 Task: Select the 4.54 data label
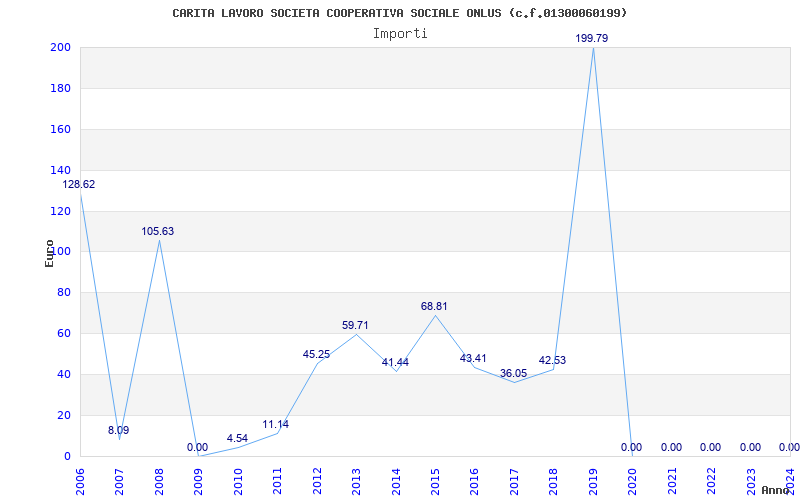(237, 438)
